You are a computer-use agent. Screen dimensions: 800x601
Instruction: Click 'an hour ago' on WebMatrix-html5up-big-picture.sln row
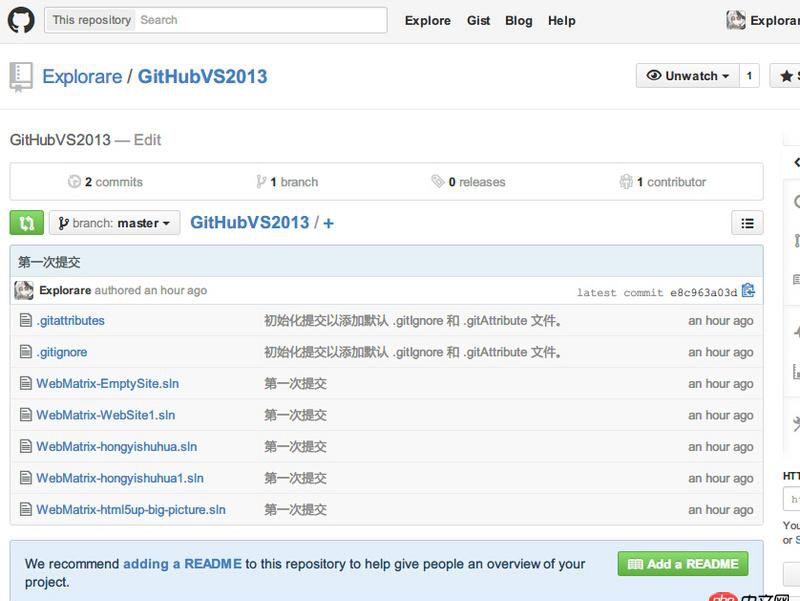(720, 510)
